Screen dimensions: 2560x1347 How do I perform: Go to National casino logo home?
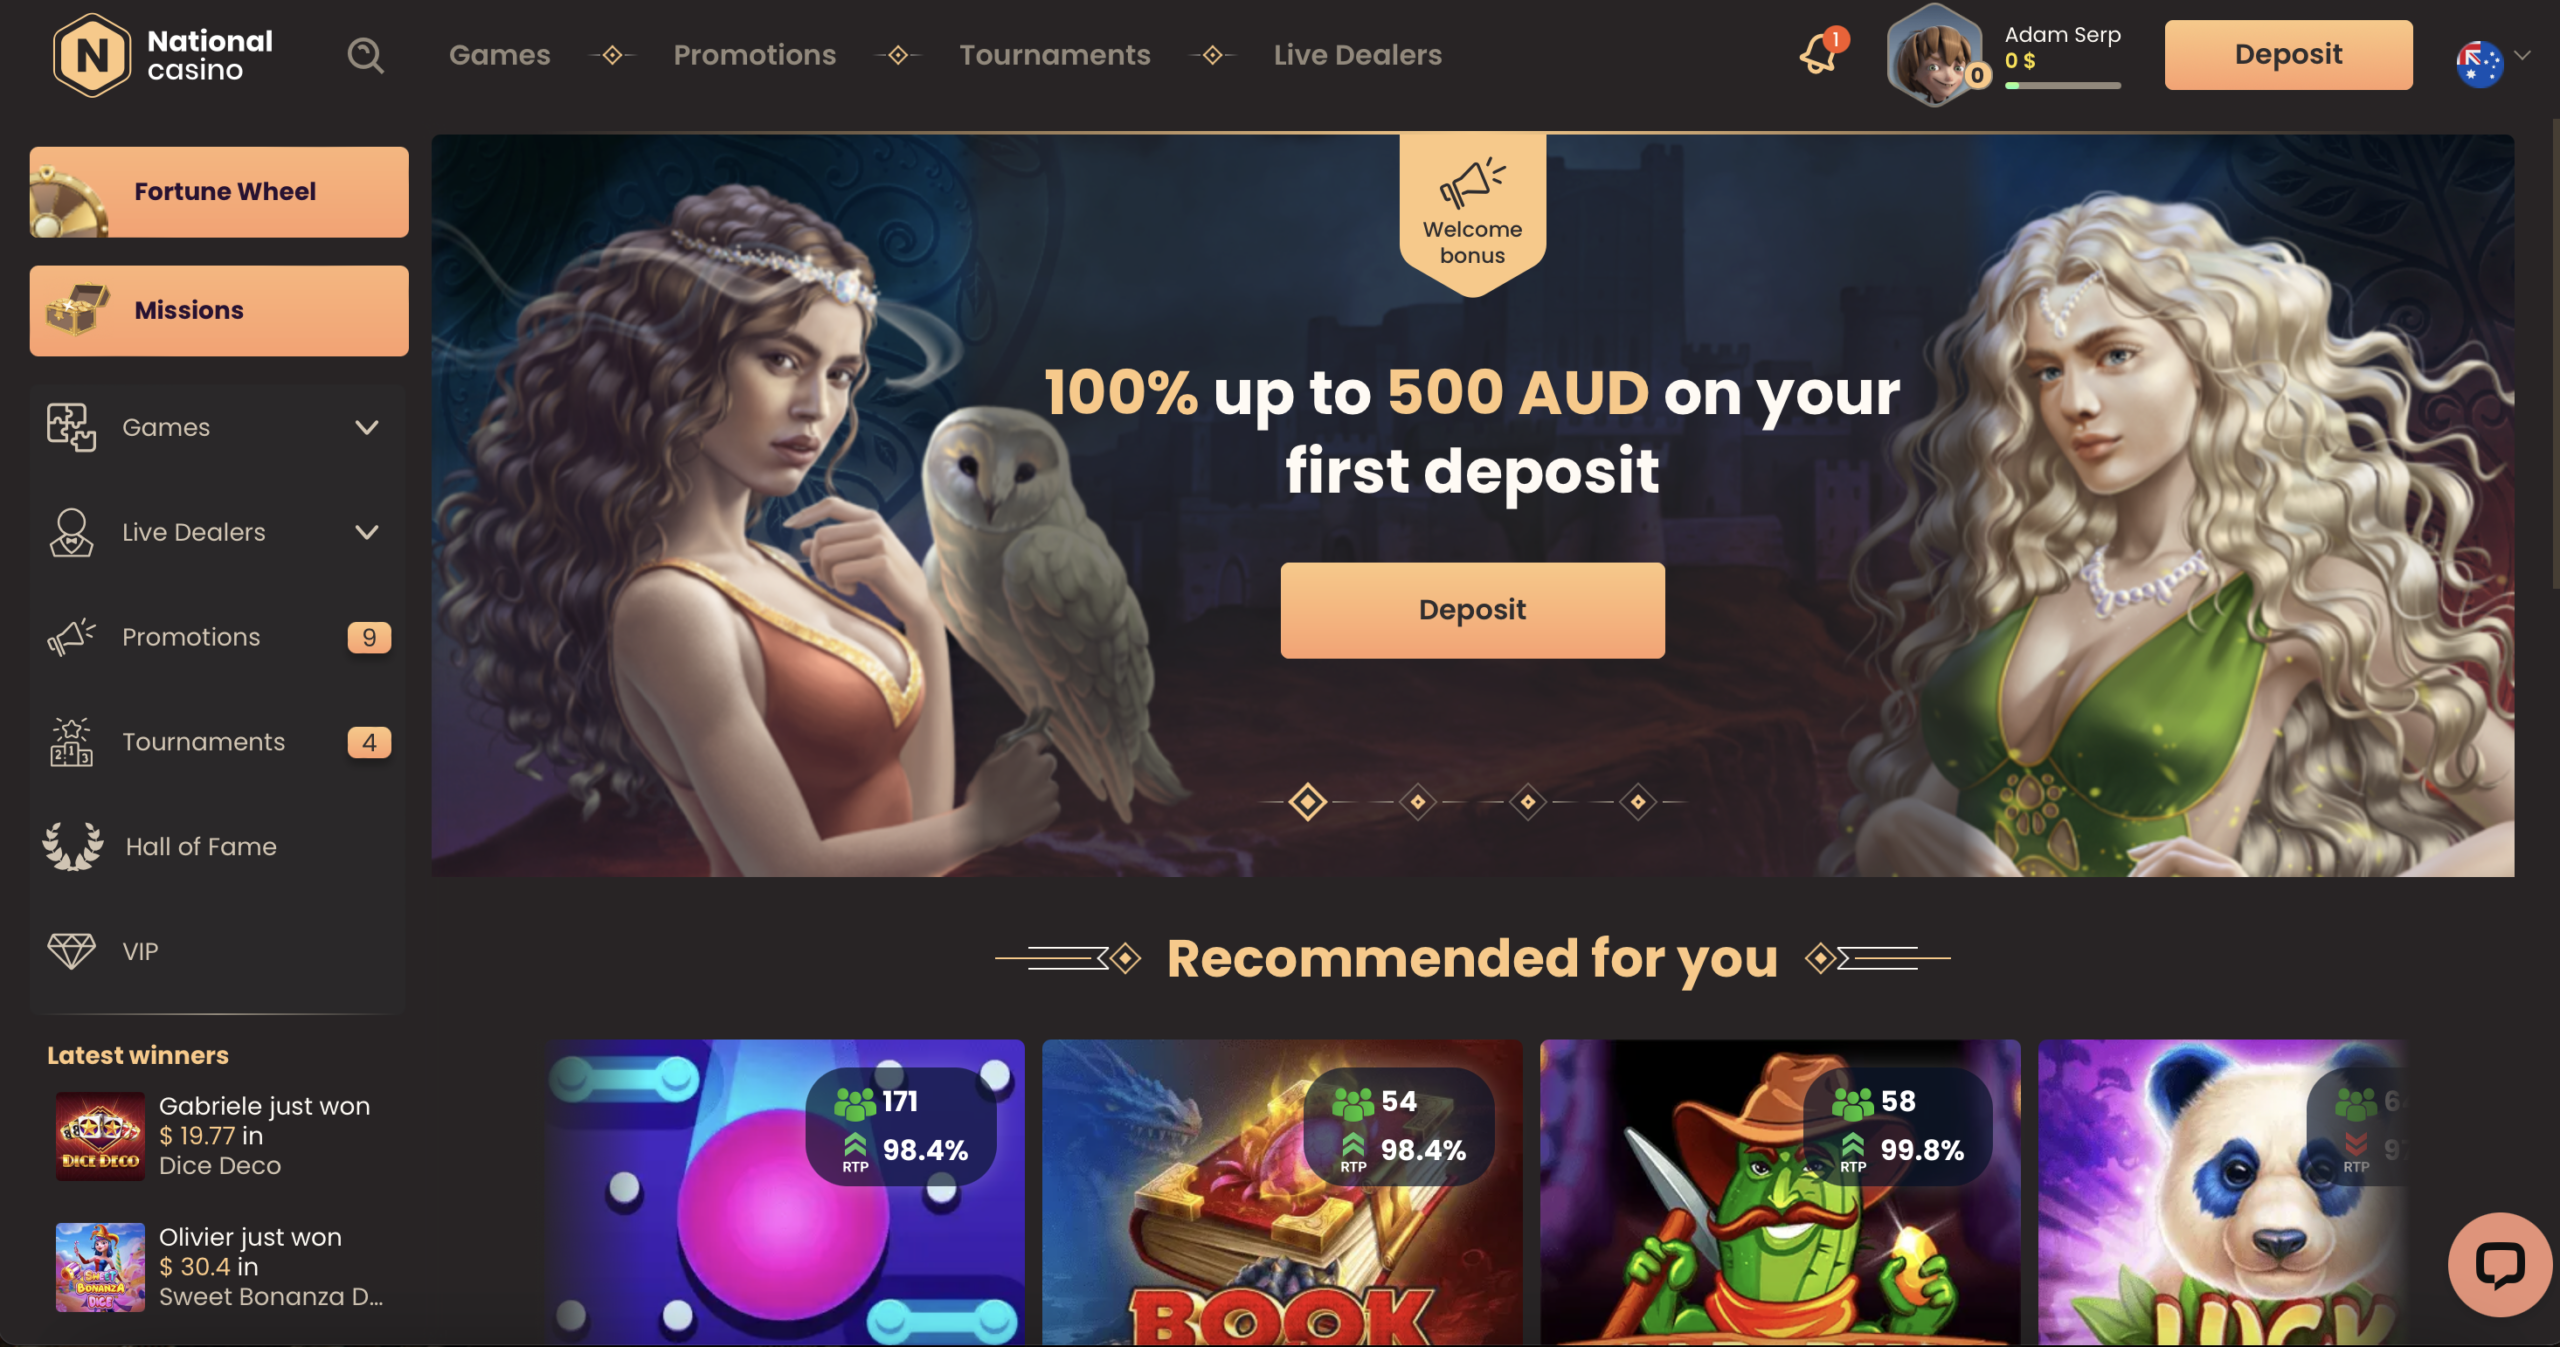pos(163,55)
